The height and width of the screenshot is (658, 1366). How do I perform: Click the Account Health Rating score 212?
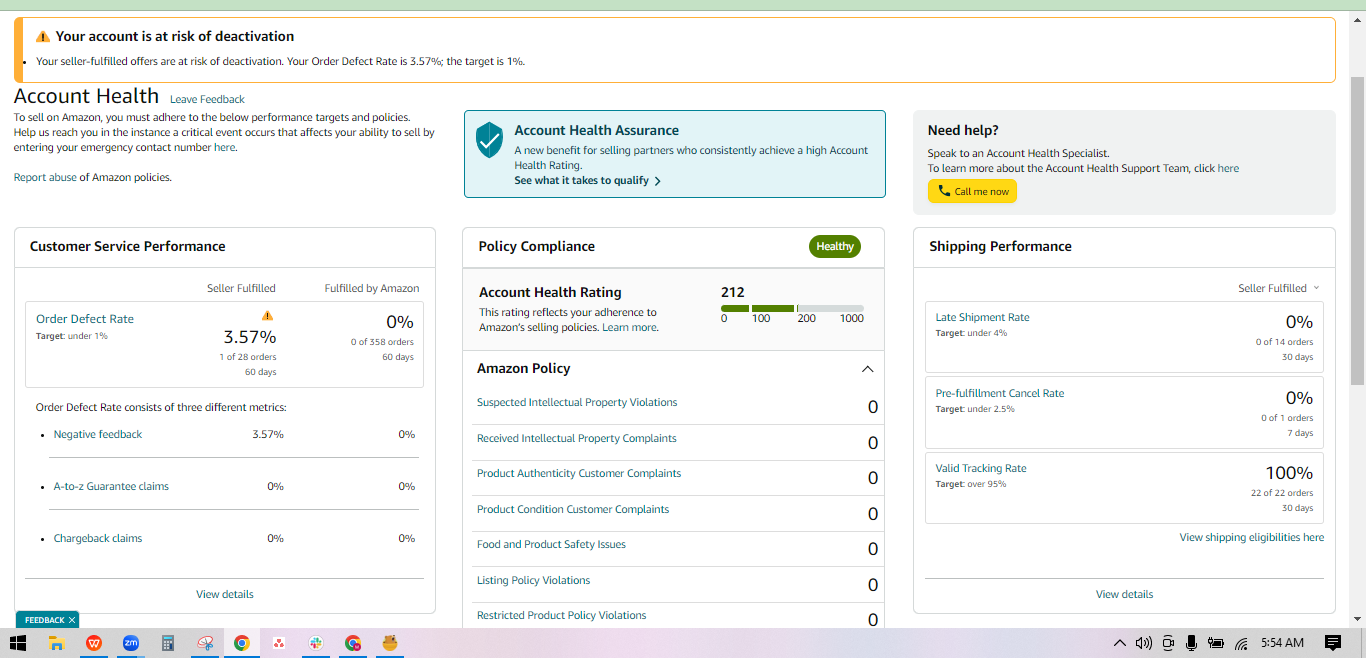tap(733, 292)
